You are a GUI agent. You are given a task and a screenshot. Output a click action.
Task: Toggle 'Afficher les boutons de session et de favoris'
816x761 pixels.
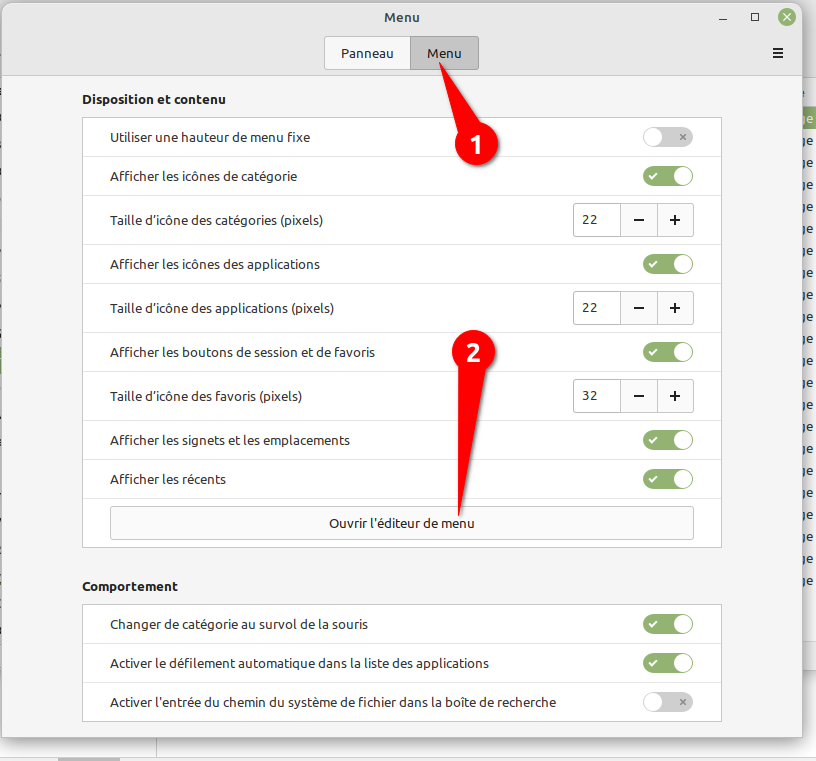(667, 352)
